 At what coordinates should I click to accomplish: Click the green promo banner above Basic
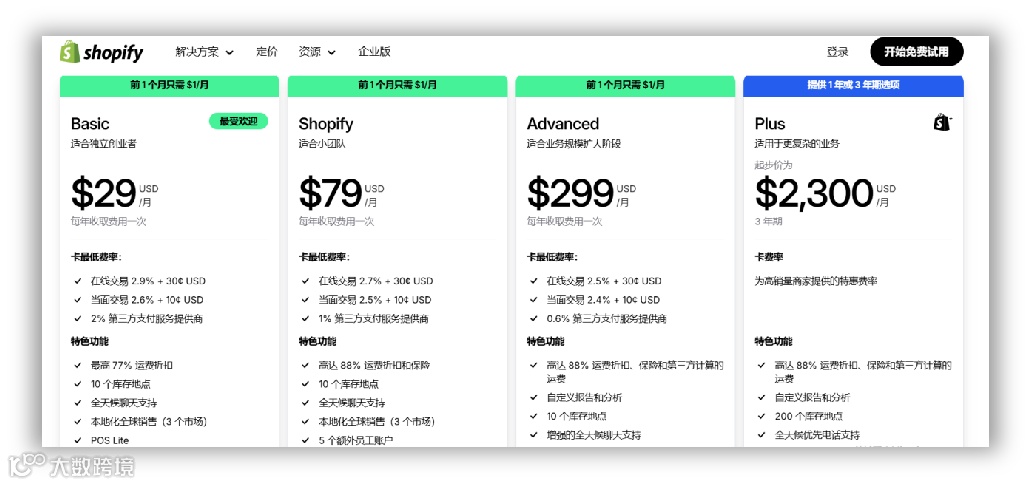[x=170, y=86]
